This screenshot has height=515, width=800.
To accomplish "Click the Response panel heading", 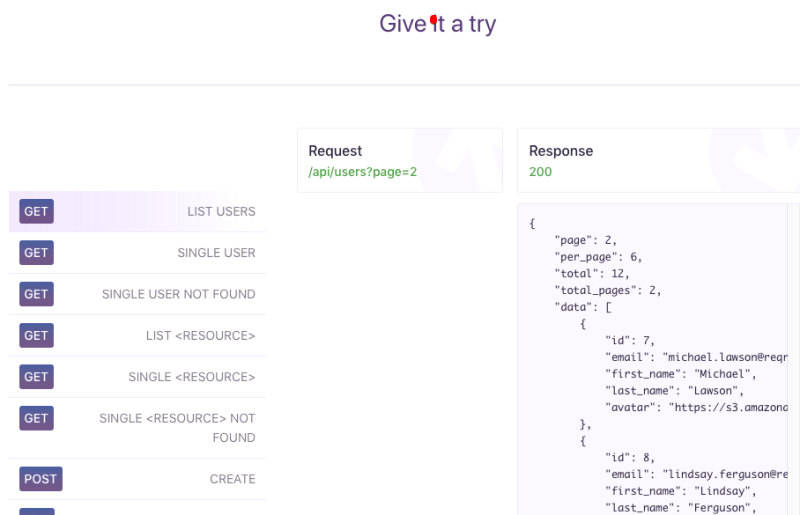I will 561,151.
